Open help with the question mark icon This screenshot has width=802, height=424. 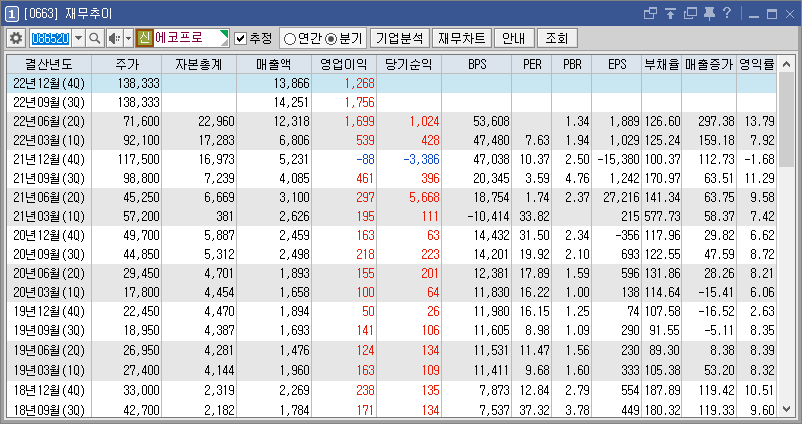[727, 14]
